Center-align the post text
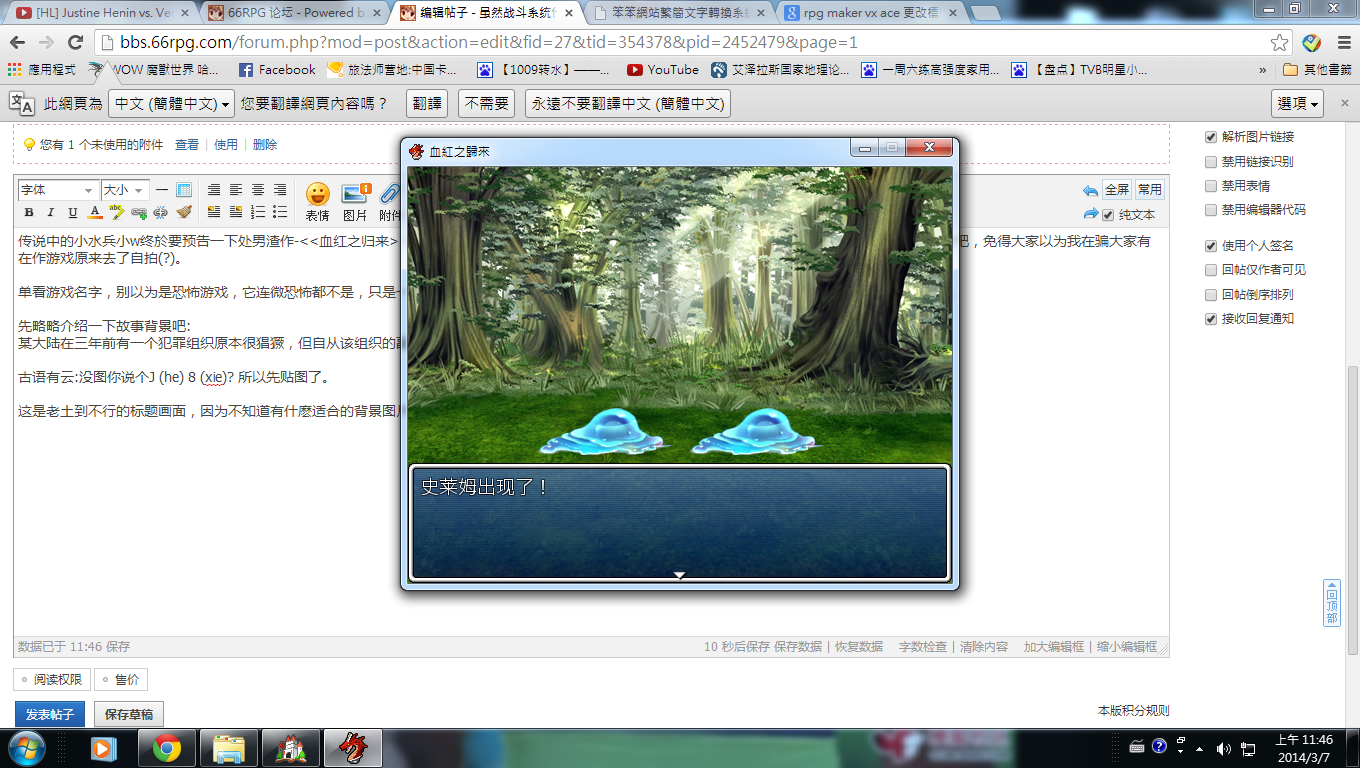Image resolution: width=1360 pixels, height=768 pixels. [x=258, y=190]
